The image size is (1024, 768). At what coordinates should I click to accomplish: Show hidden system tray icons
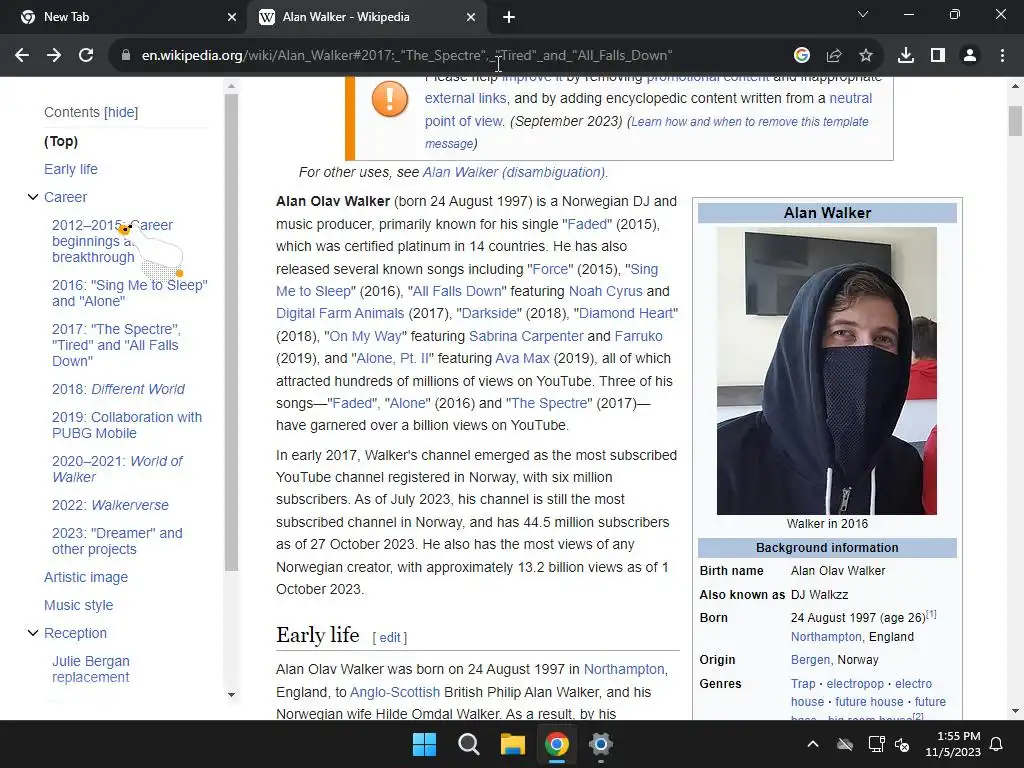[812, 744]
